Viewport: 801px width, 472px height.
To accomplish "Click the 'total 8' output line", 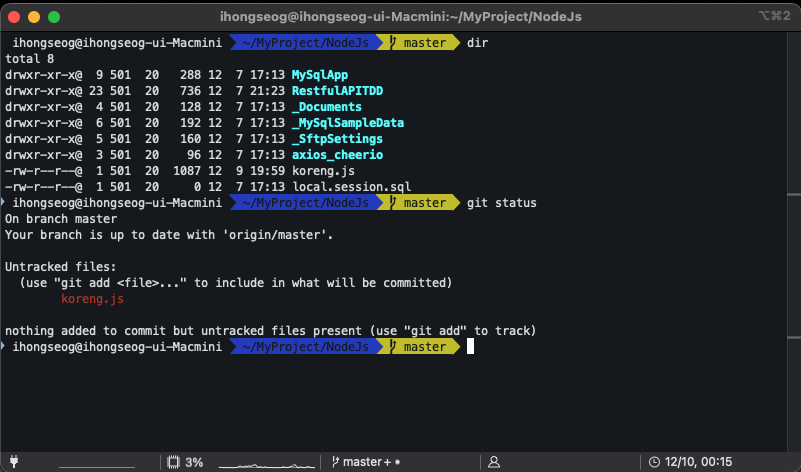I will [x=30, y=59].
